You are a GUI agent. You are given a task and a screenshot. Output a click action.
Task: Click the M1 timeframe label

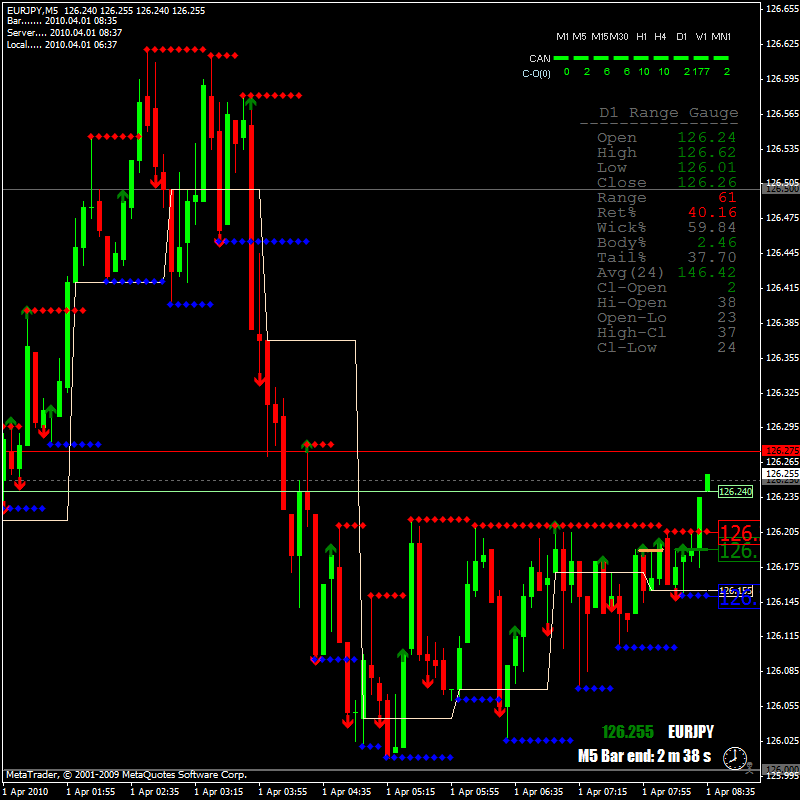point(562,37)
